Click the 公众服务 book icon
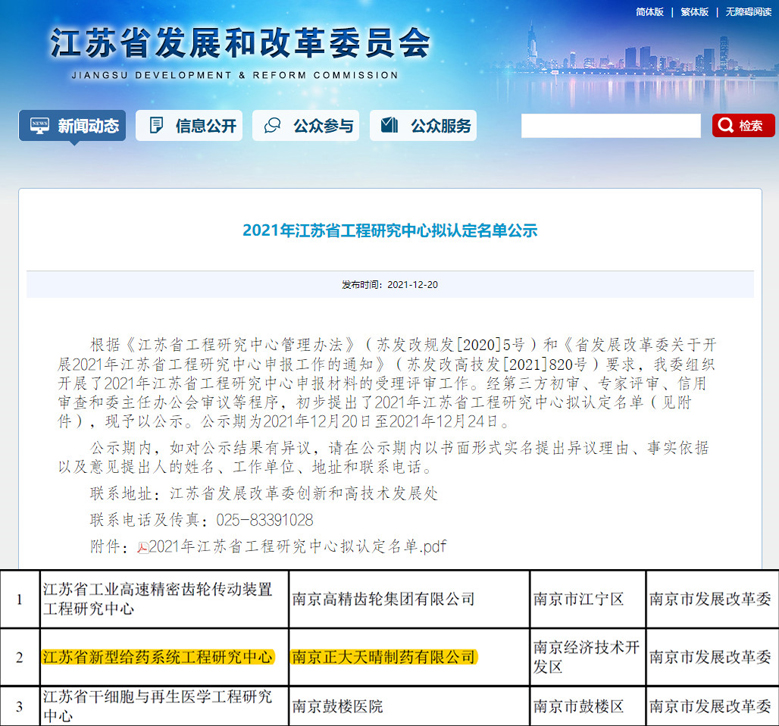 [390, 126]
